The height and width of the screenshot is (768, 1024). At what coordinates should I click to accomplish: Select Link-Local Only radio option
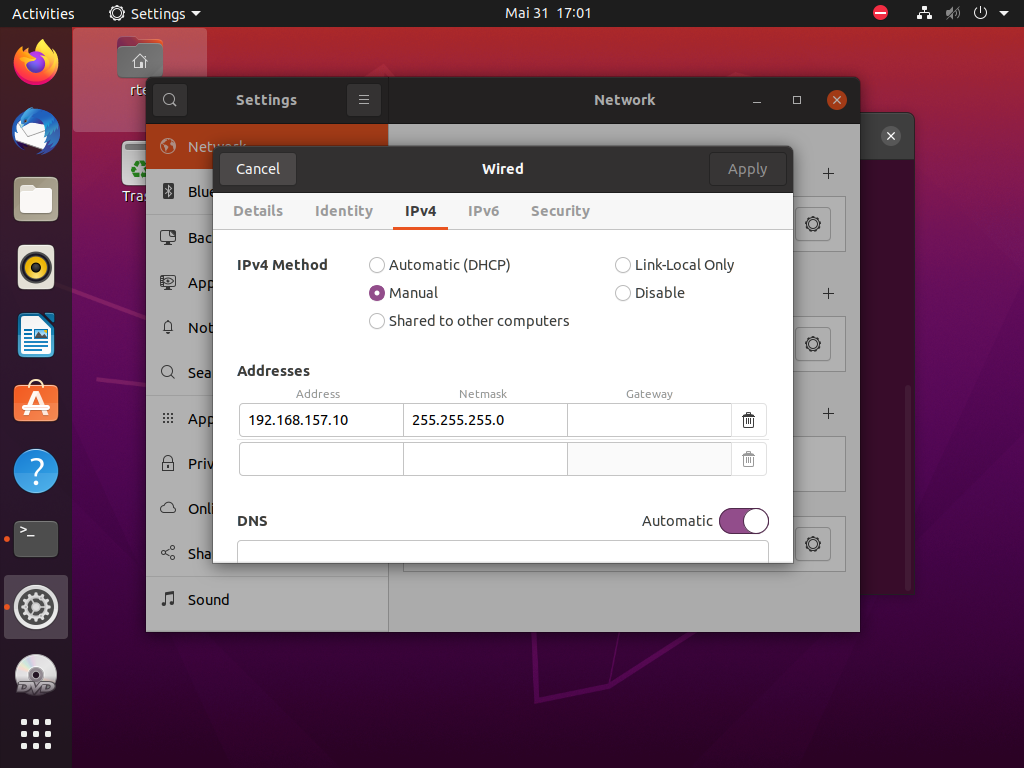tap(623, 265)
